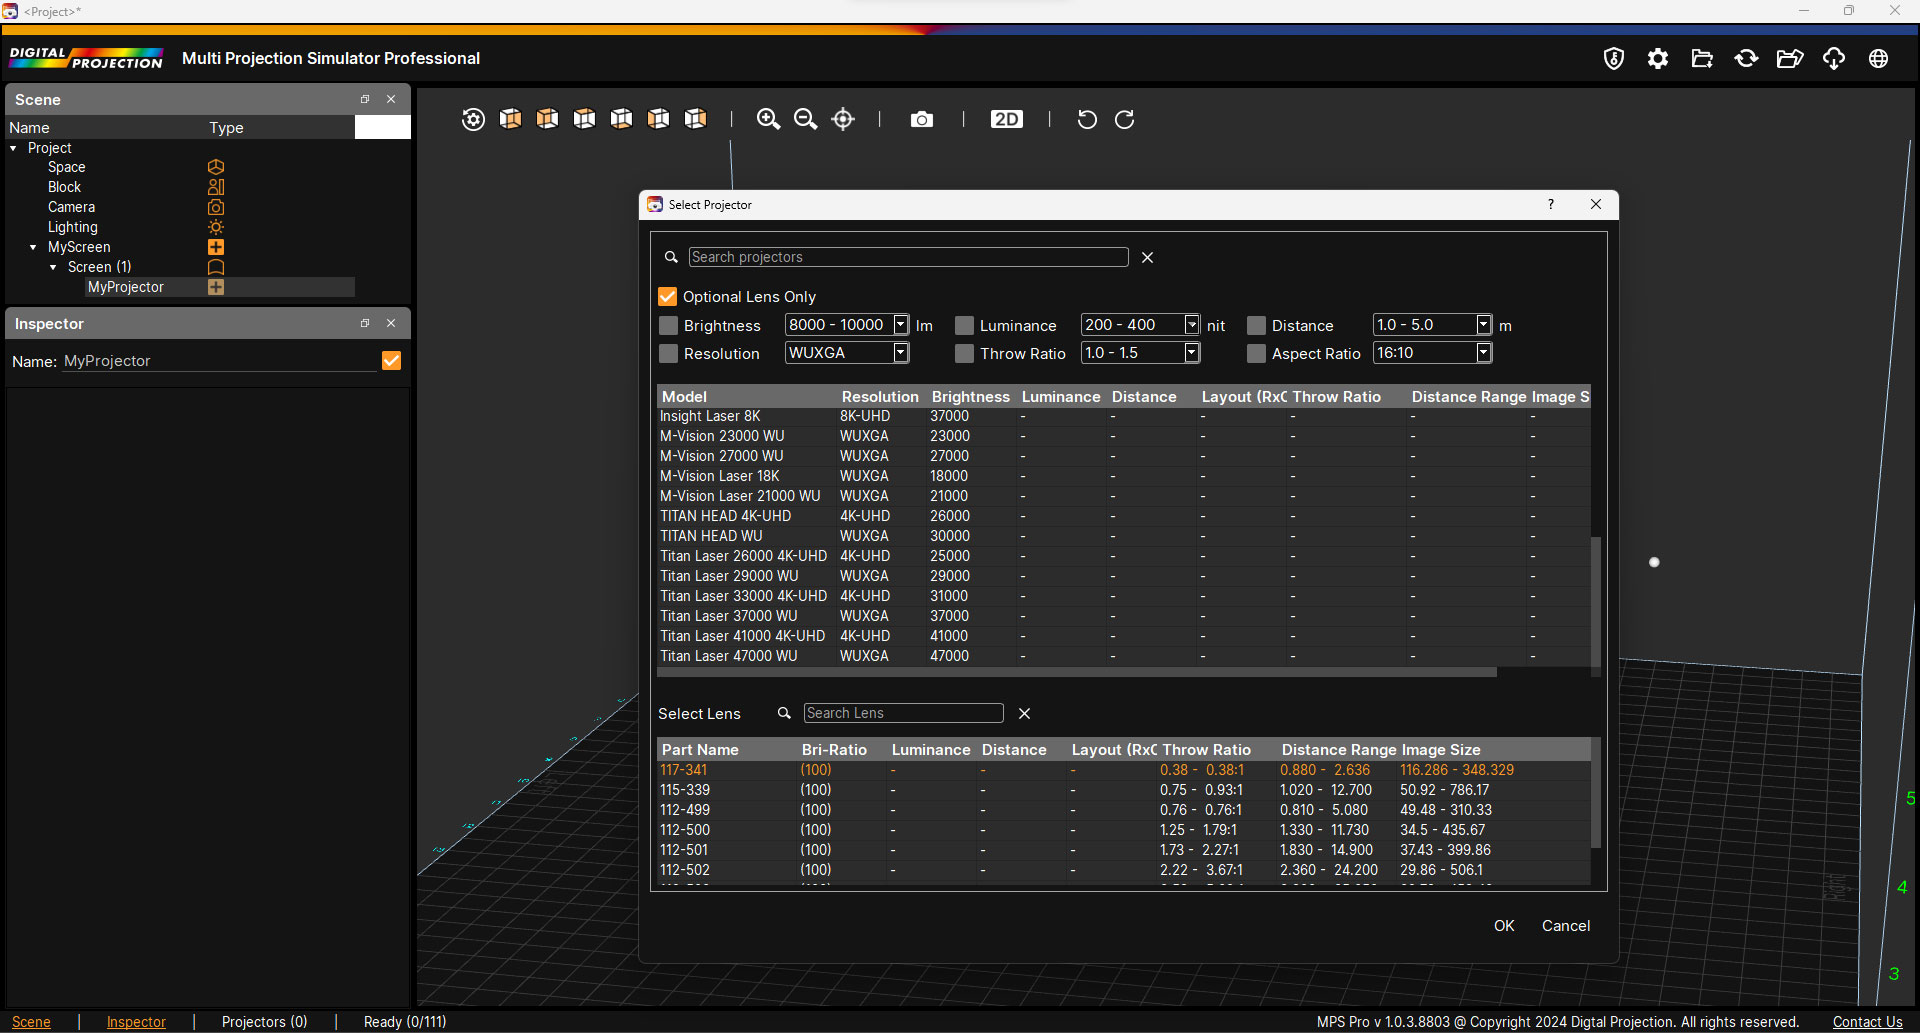Switch to 2D view mode
Image resolution: width=1920 pixels, height=1033 pixels.
(1006, 119)
